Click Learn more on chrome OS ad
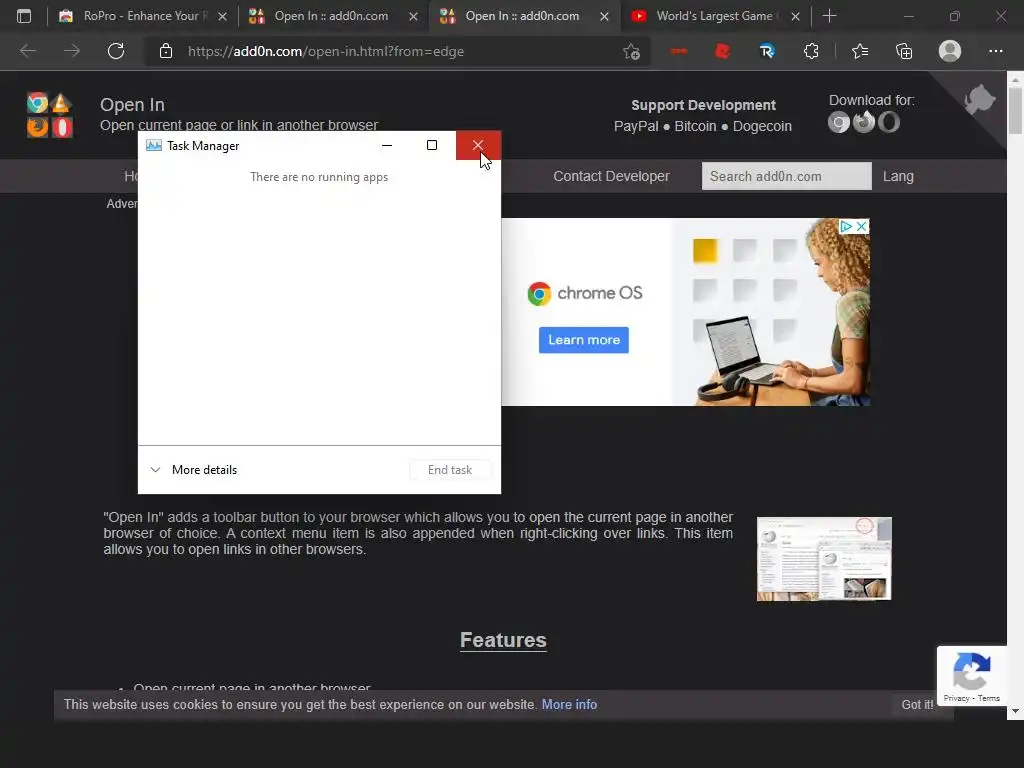The width and height of the screenshot is (1024, 768). (x=584, y=340)
